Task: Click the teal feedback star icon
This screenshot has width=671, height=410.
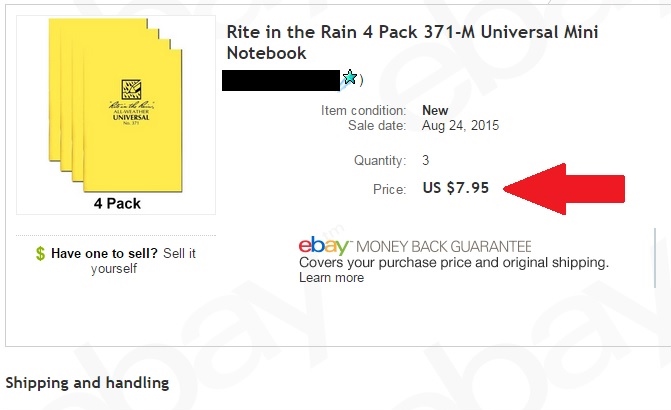Action: [x=349, y=77]
